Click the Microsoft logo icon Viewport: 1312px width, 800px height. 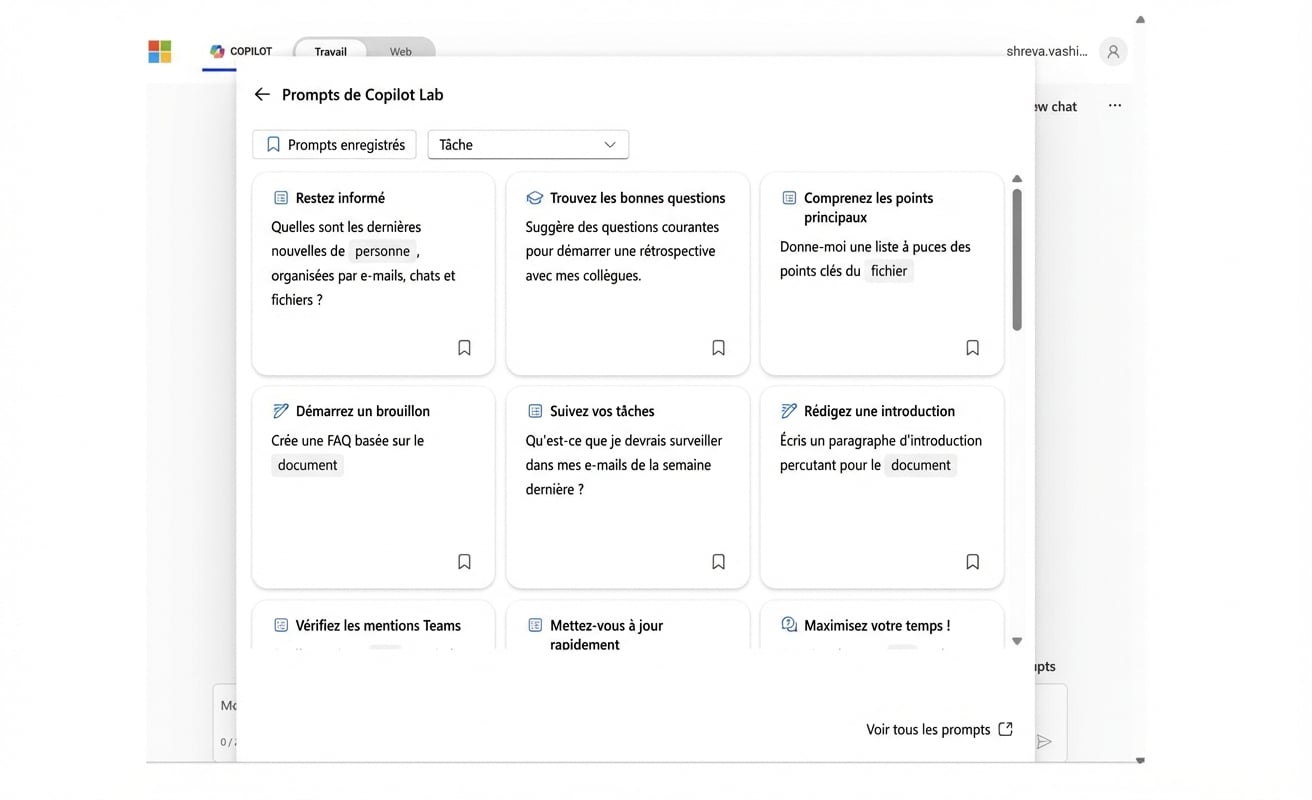(160, 51)
